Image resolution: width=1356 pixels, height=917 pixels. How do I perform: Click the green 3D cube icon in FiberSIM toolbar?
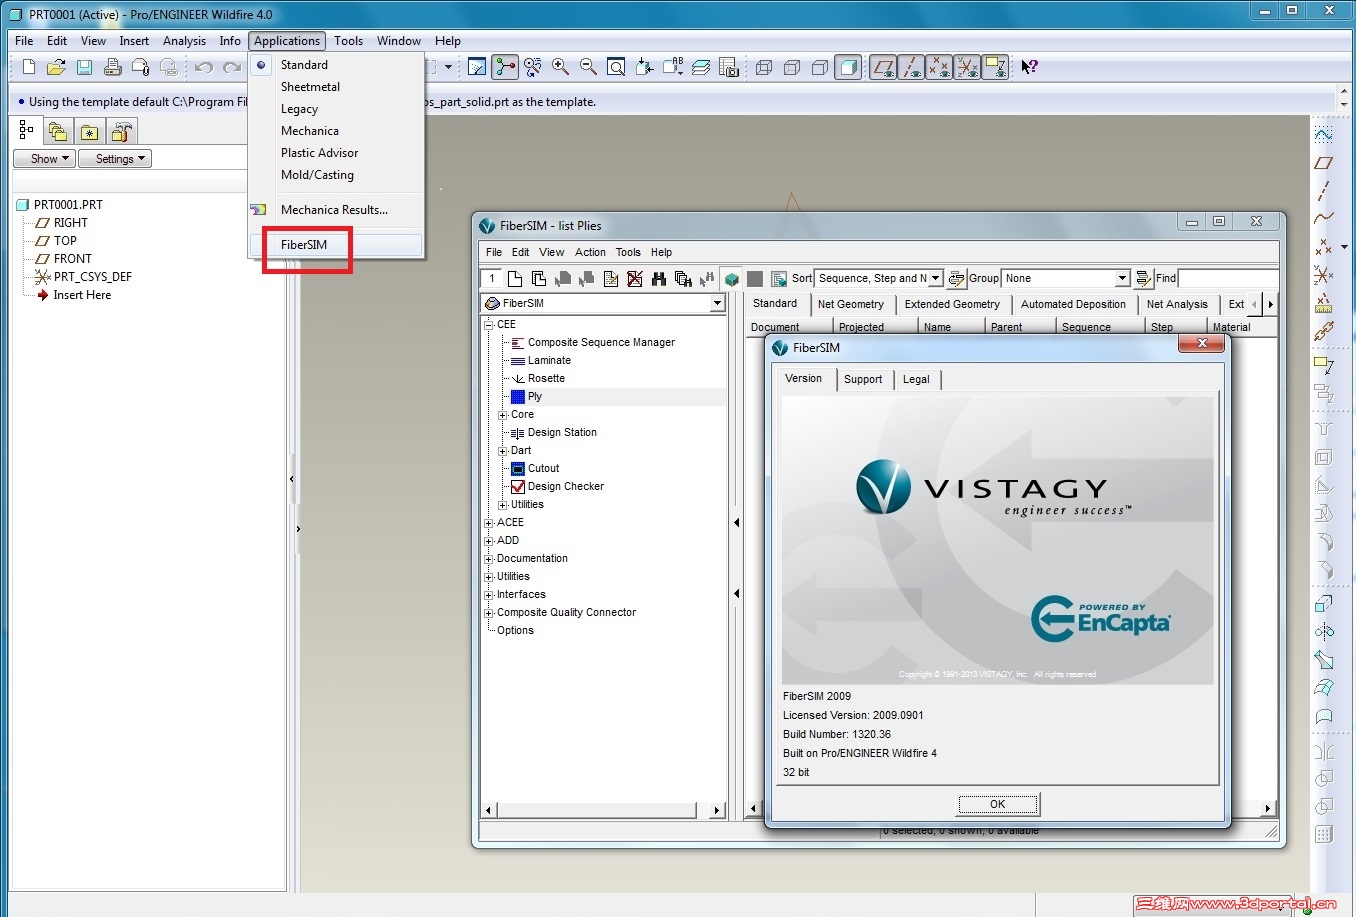(x=730, y=278)
